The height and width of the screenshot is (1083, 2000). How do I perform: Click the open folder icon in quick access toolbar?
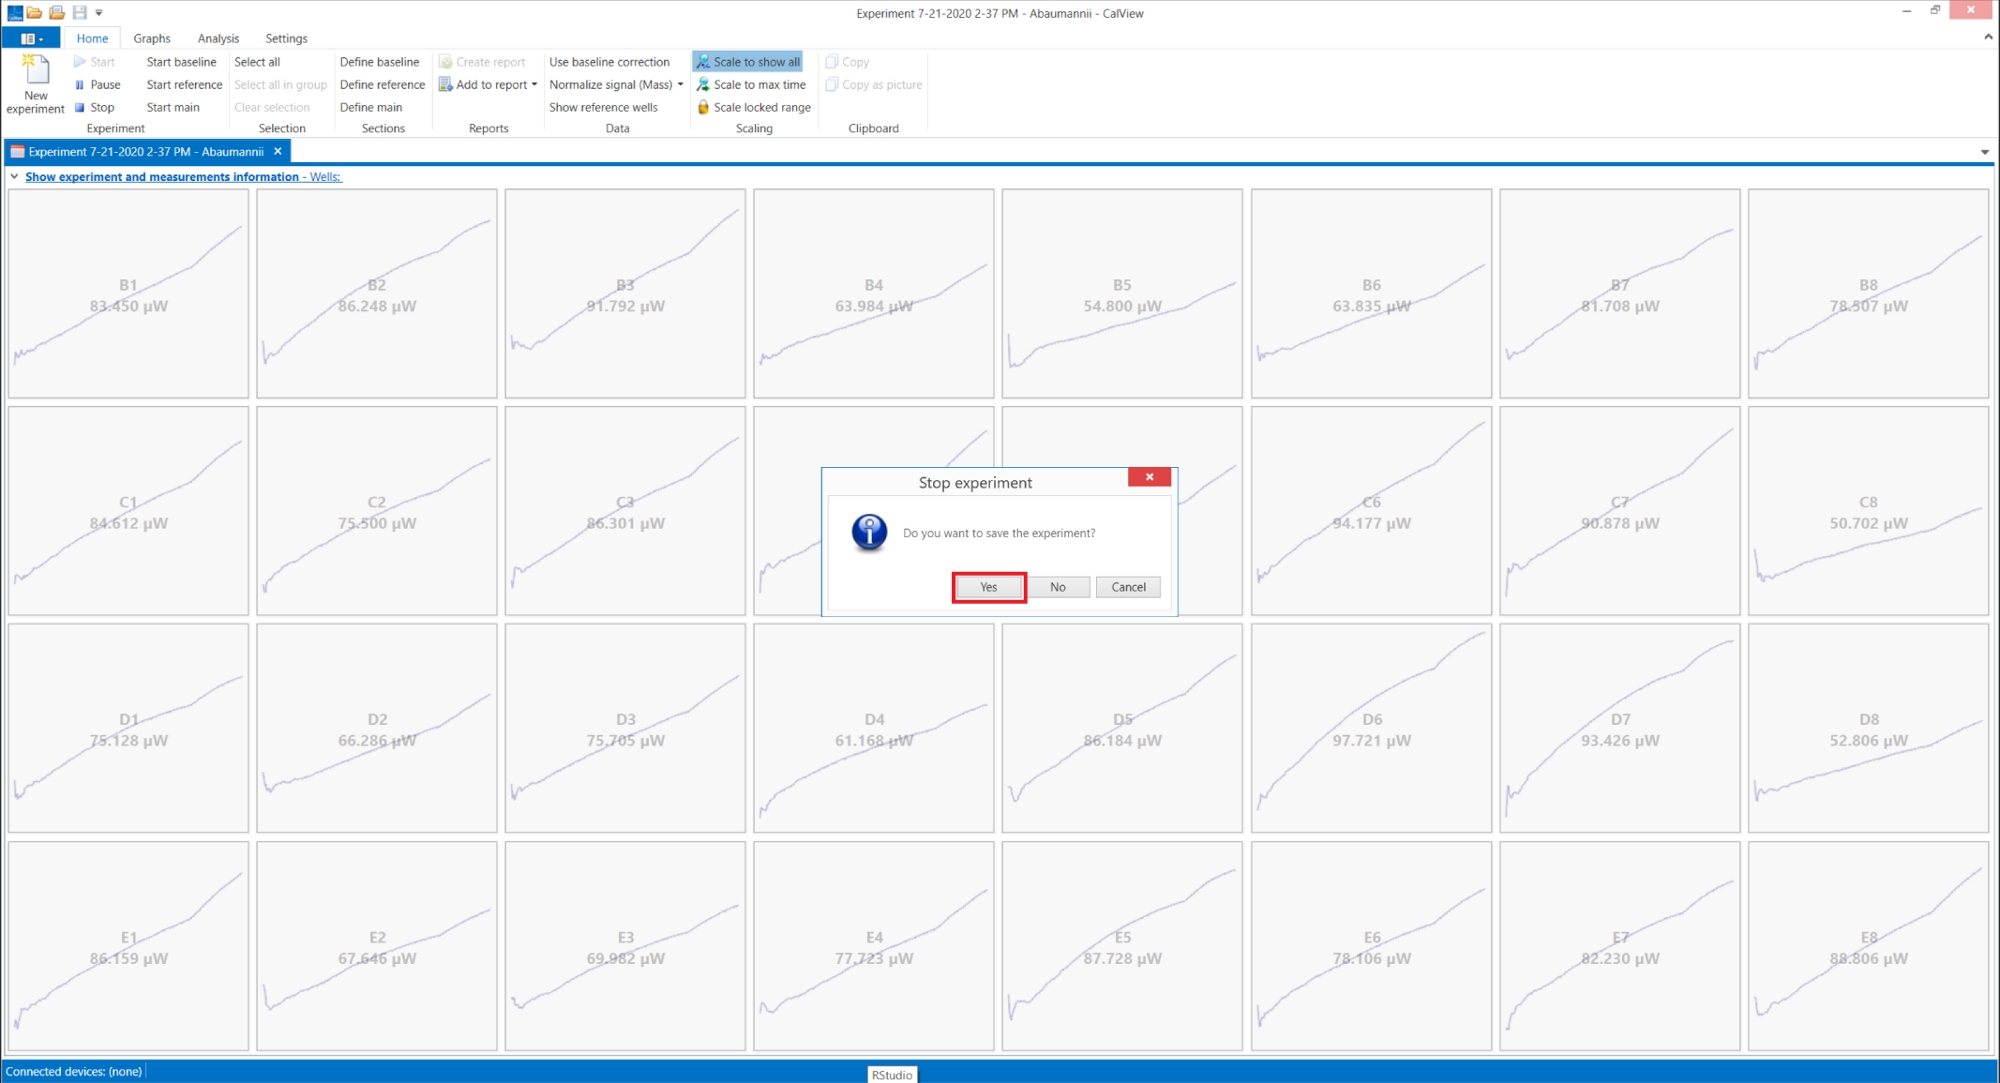35,13
